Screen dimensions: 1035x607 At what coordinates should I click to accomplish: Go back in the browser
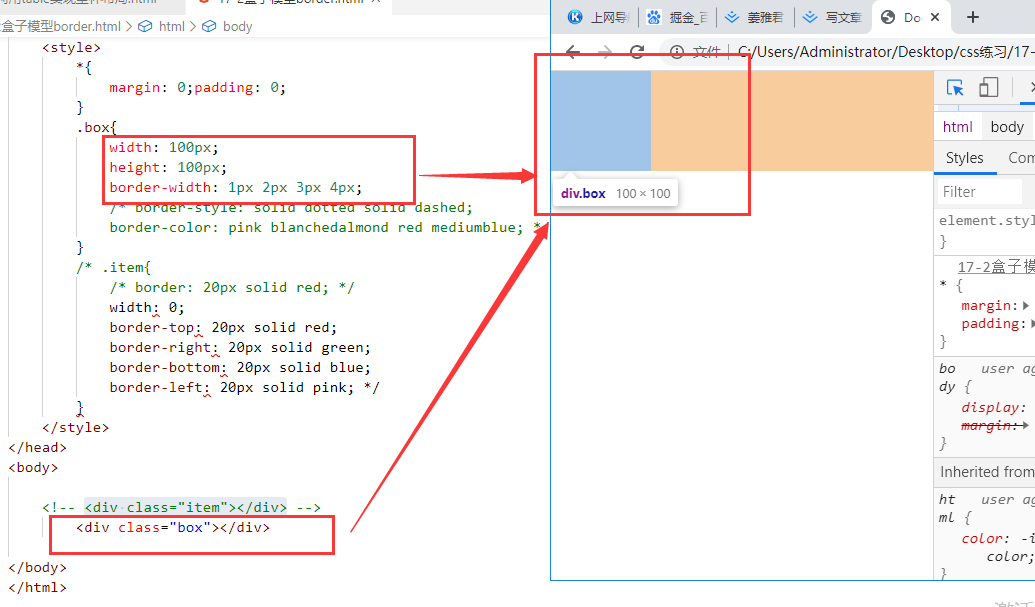point(573,51)
